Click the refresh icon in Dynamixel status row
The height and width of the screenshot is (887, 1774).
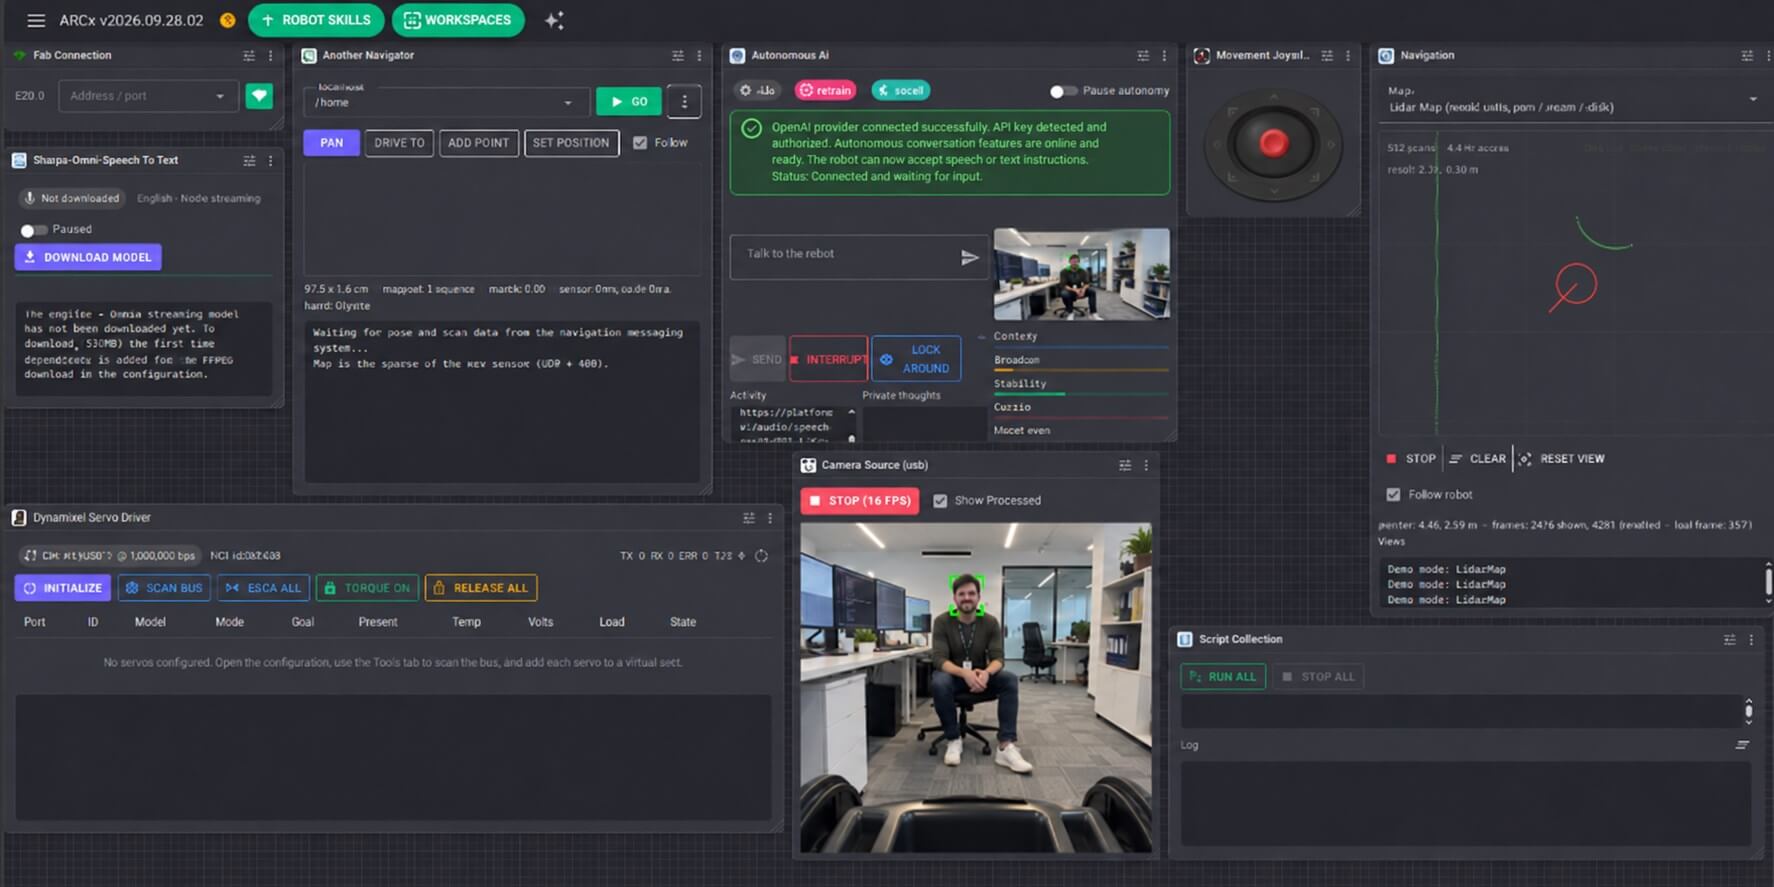click(x=762, y=556)
